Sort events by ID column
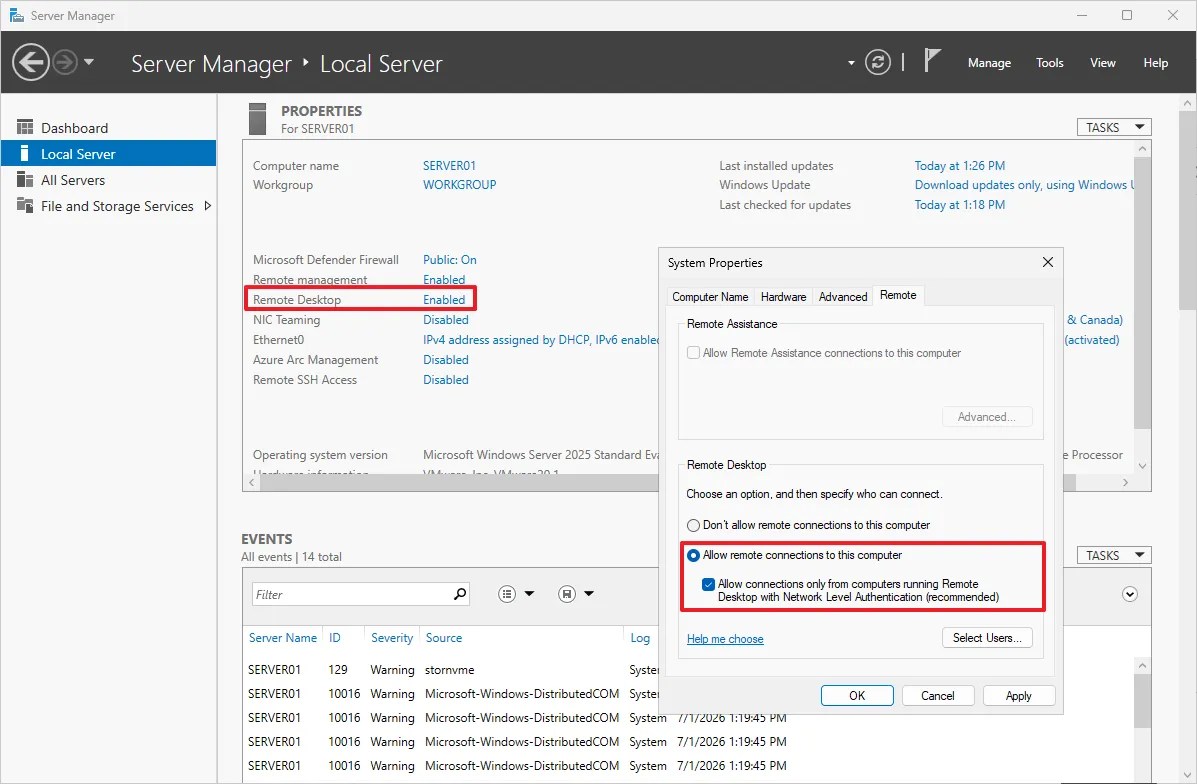Screen dimensions: 1197x784 (x=334, y=637)
